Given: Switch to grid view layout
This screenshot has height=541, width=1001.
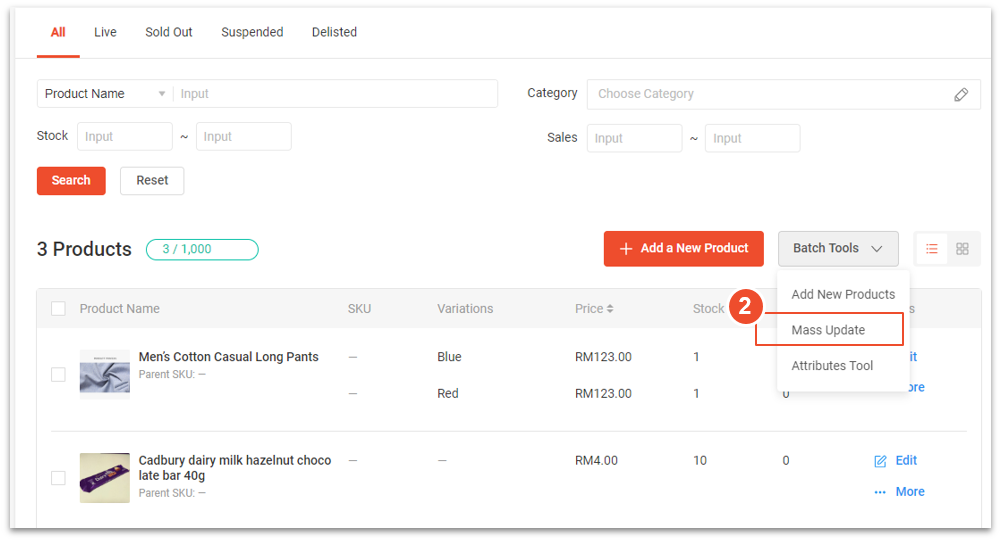Looking at the screenshot, I should tap(962, 249).
